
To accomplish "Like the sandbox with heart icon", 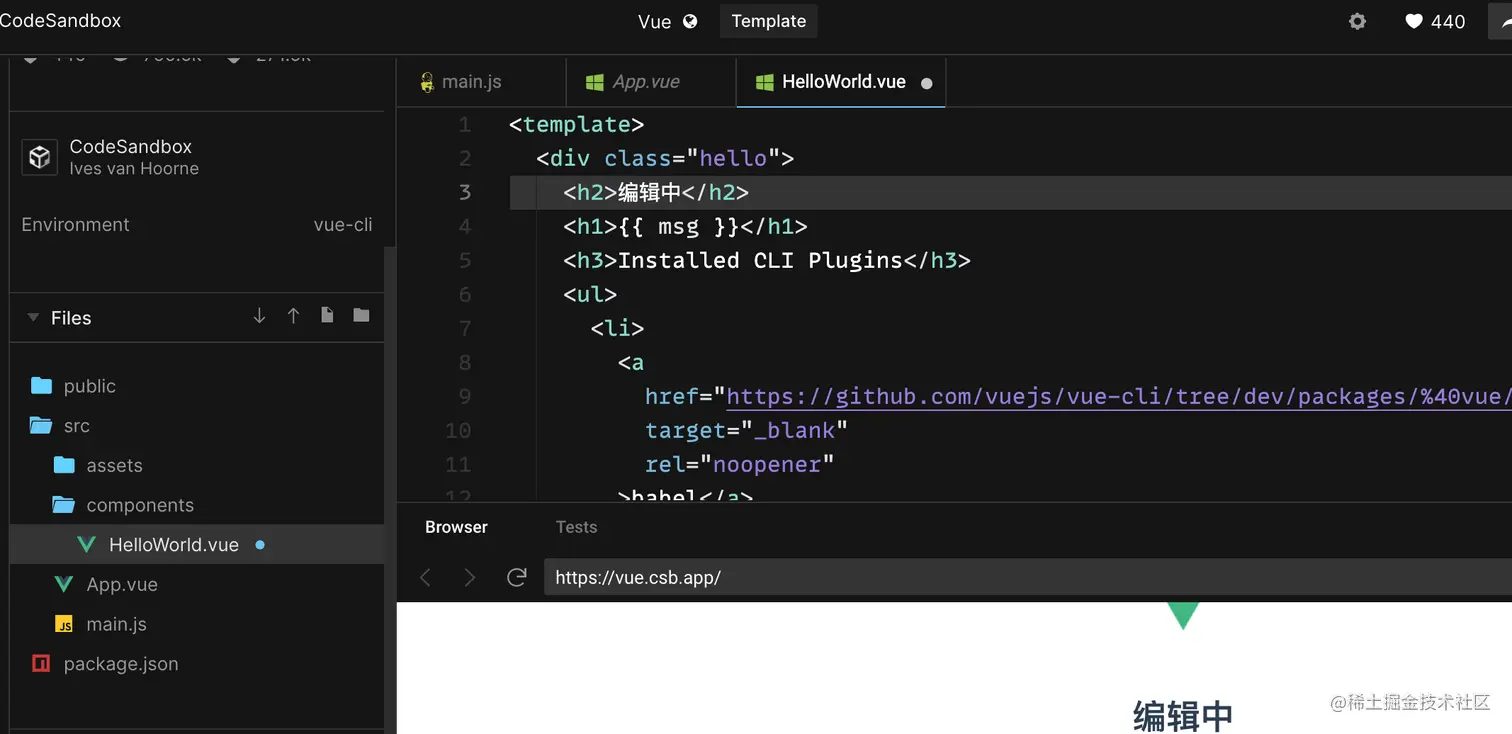I will (1414, 21).
